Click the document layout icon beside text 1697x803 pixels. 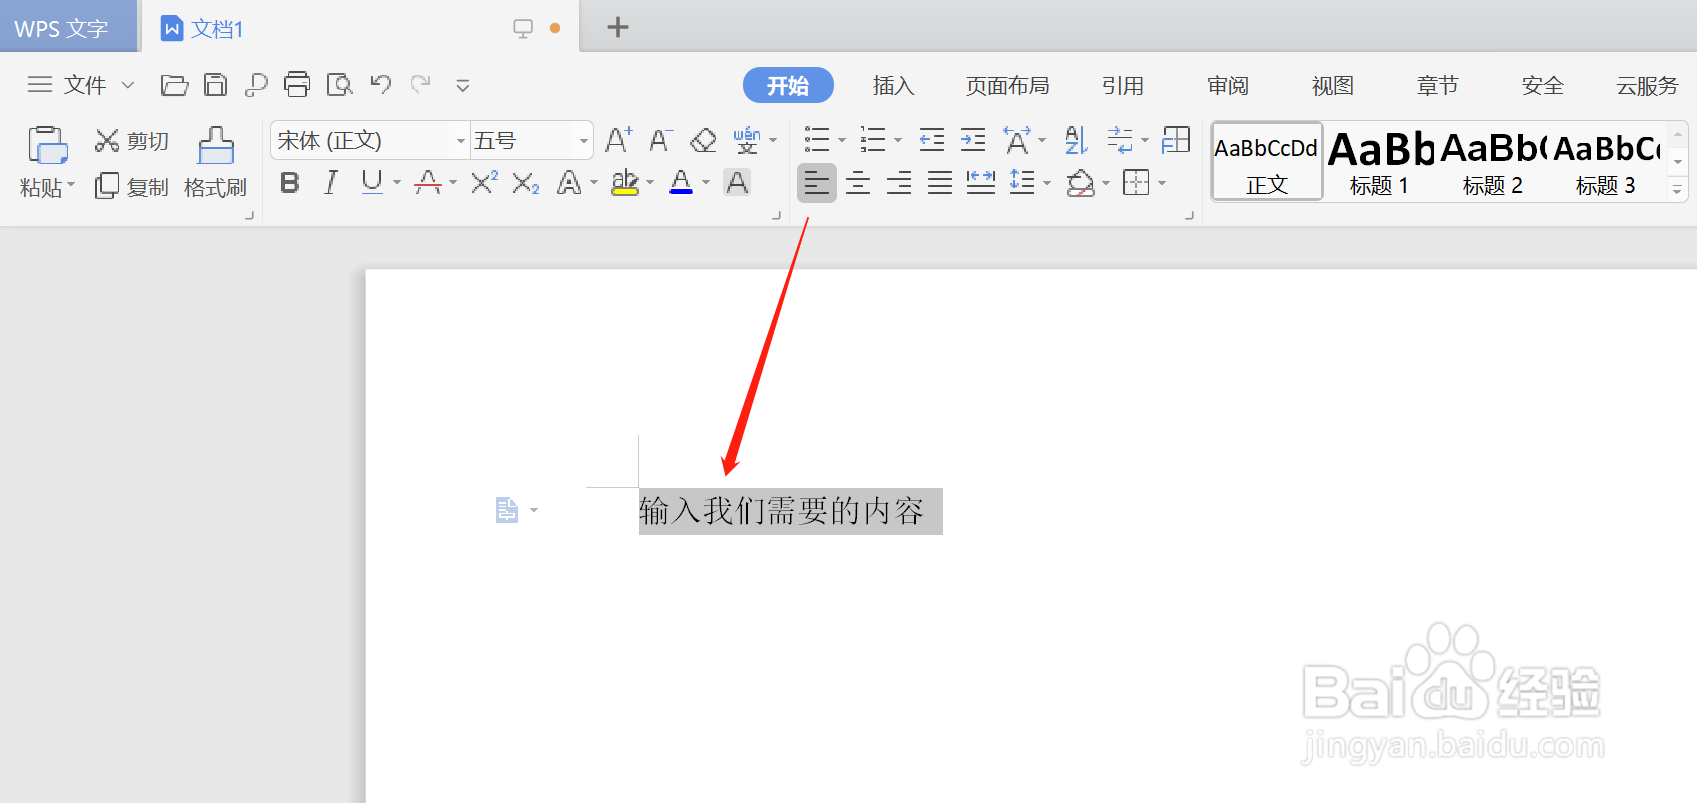pyautogui.click(x=507, y=510)
